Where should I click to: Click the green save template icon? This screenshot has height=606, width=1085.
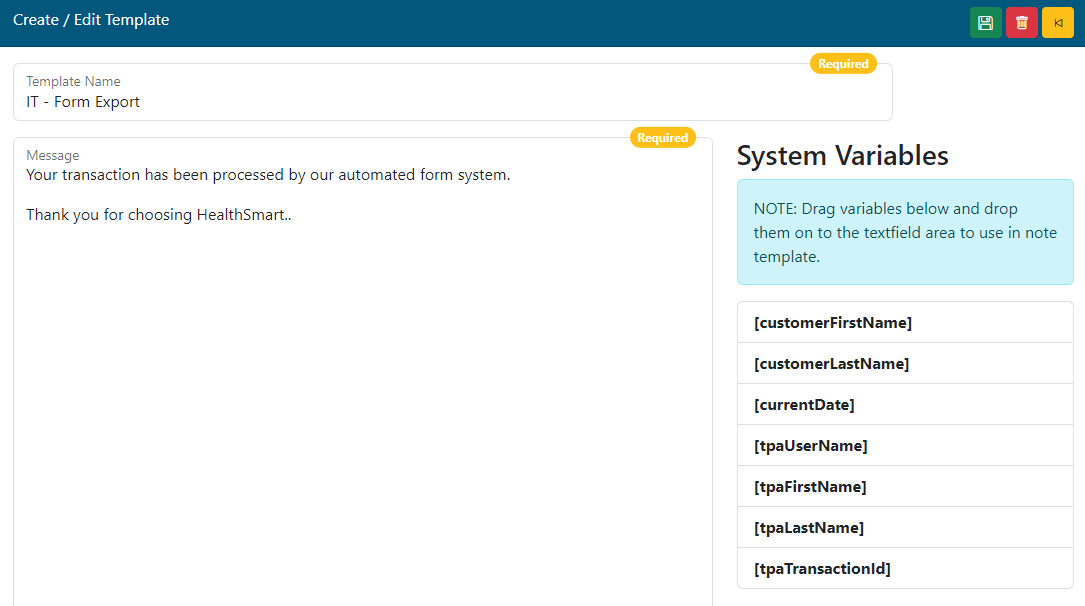pos(985,23)
